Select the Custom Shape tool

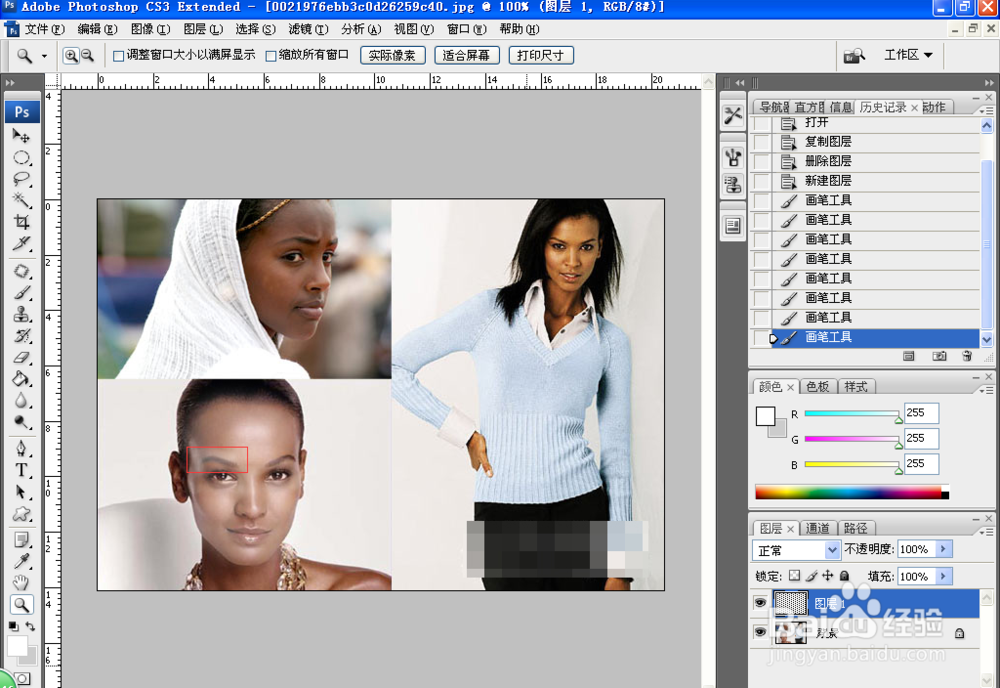coord(22,514)
